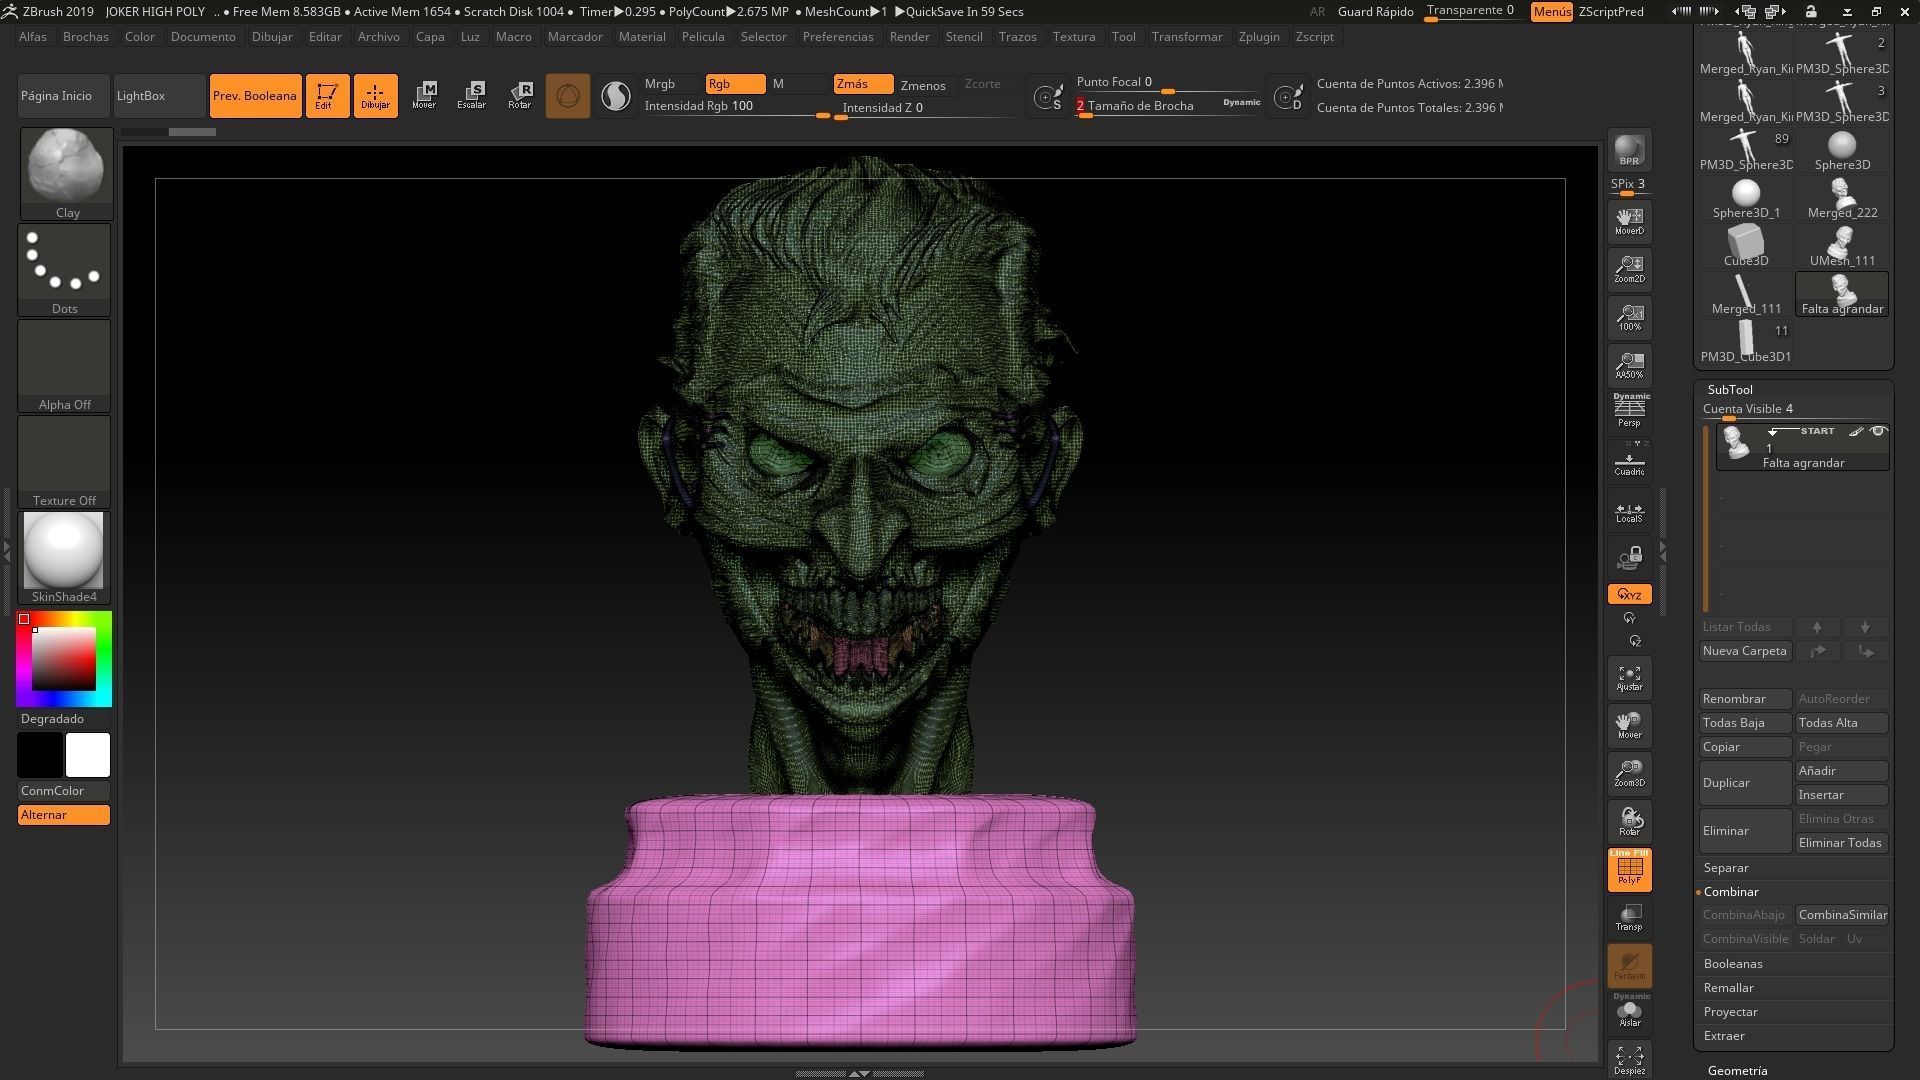Click the AA50% half-size icon
The width and height of the screenshot is (1920, 1080).
(x=1629, y=365)
